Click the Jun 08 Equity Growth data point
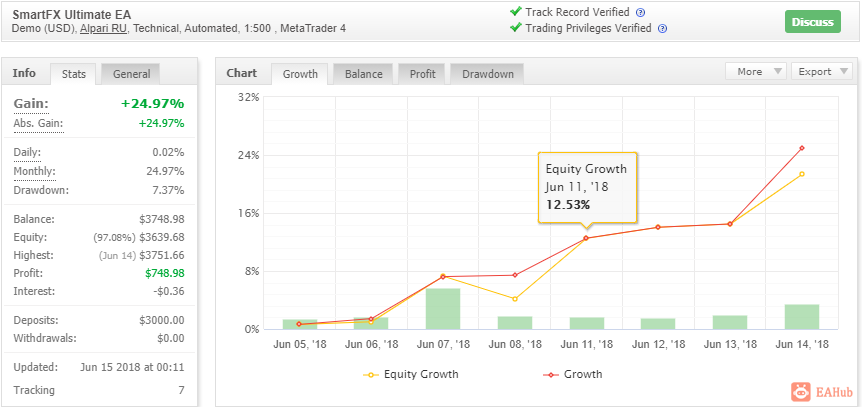The width and height of the screenshot is (862, 407). 515,299
